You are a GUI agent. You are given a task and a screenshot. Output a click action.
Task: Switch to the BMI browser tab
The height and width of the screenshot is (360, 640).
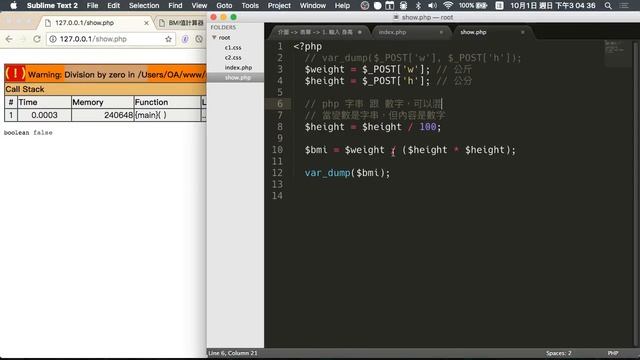[x=182, y=23]
